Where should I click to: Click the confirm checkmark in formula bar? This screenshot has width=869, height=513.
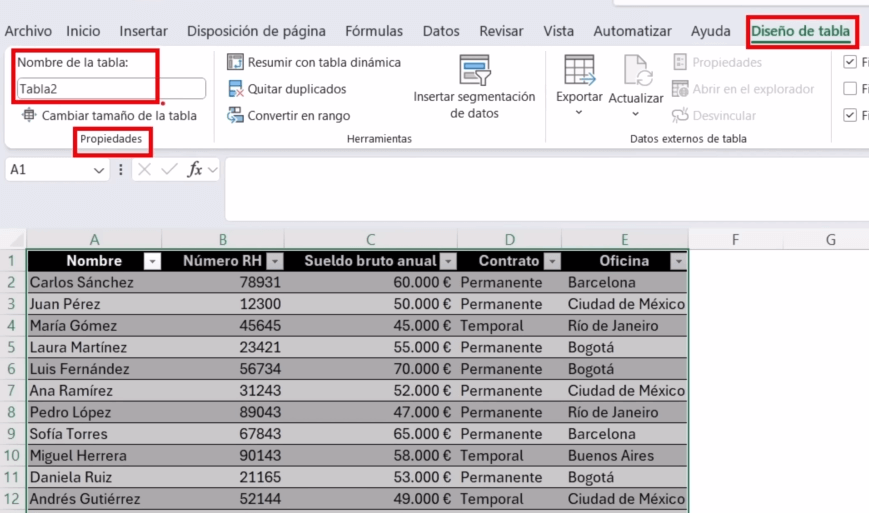169,170
